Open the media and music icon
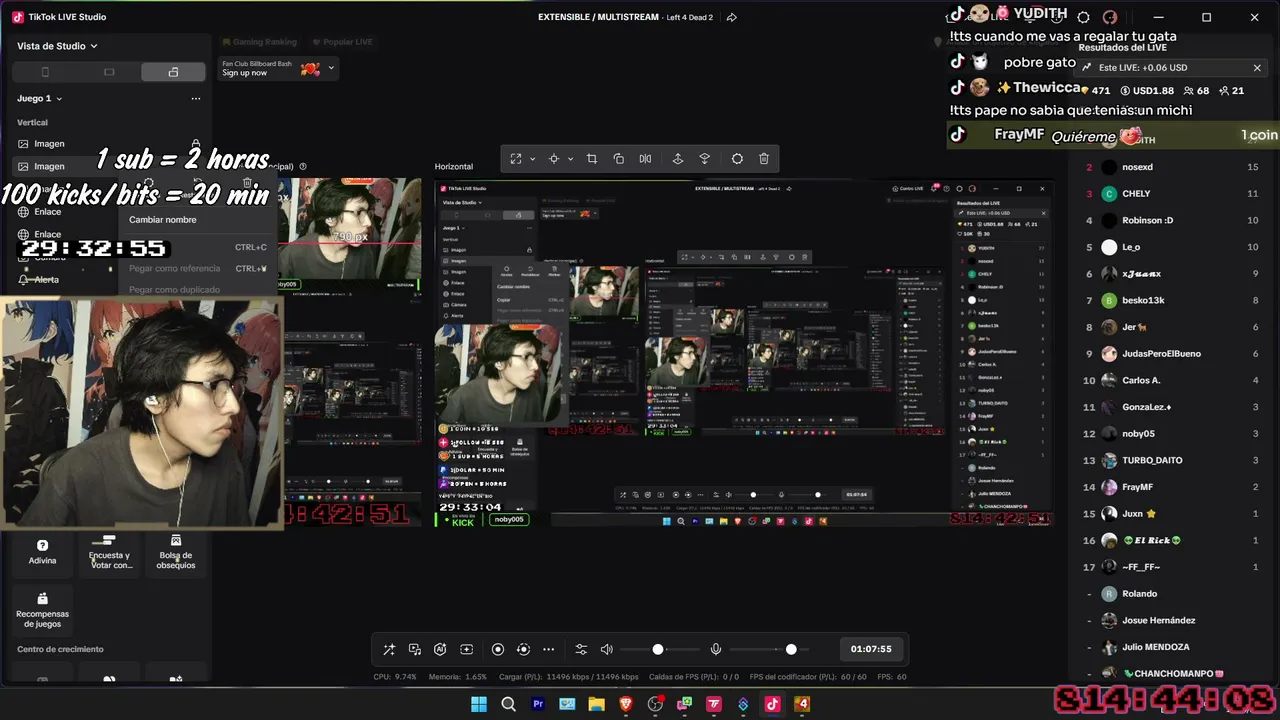The width and height of the screenshot is (1280, 720). point(415,650)
